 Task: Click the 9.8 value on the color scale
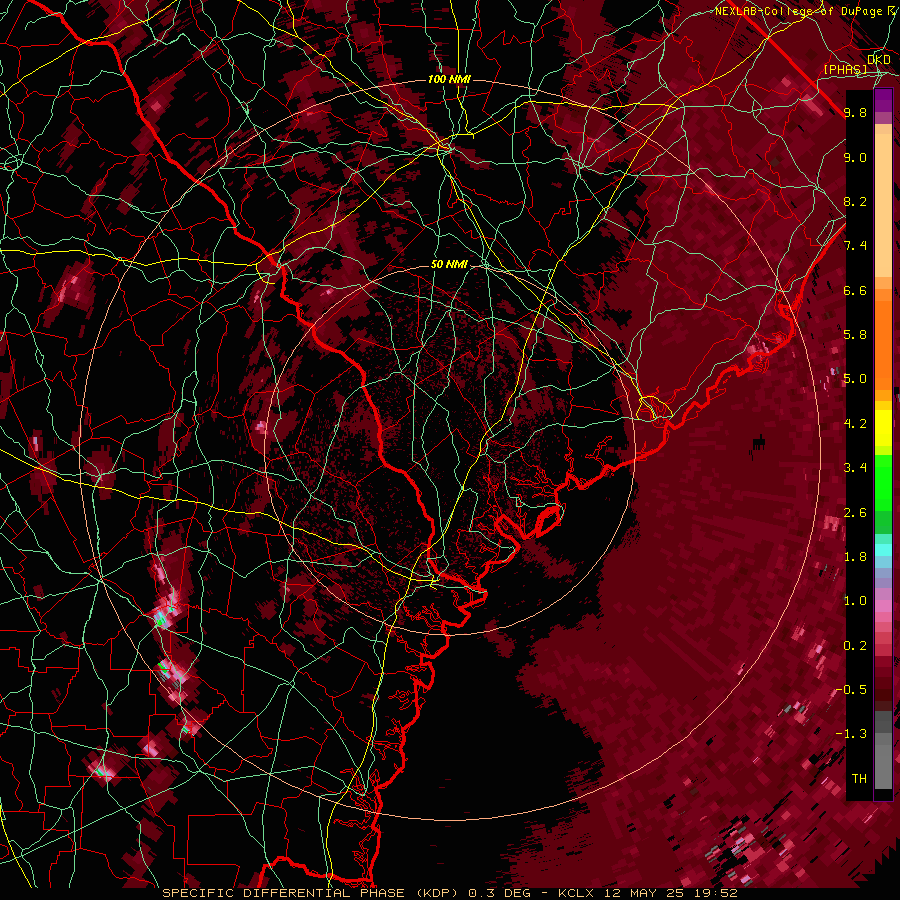(x=855, y=112)
